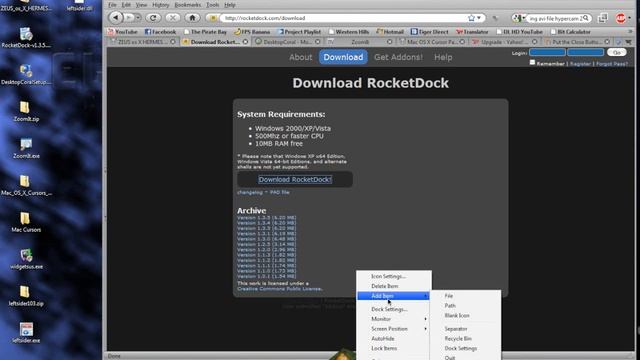Select the Mac Cursors folder icon
Image resolution: width=640 pixels, height=360 pixels.
pos(26,222)
